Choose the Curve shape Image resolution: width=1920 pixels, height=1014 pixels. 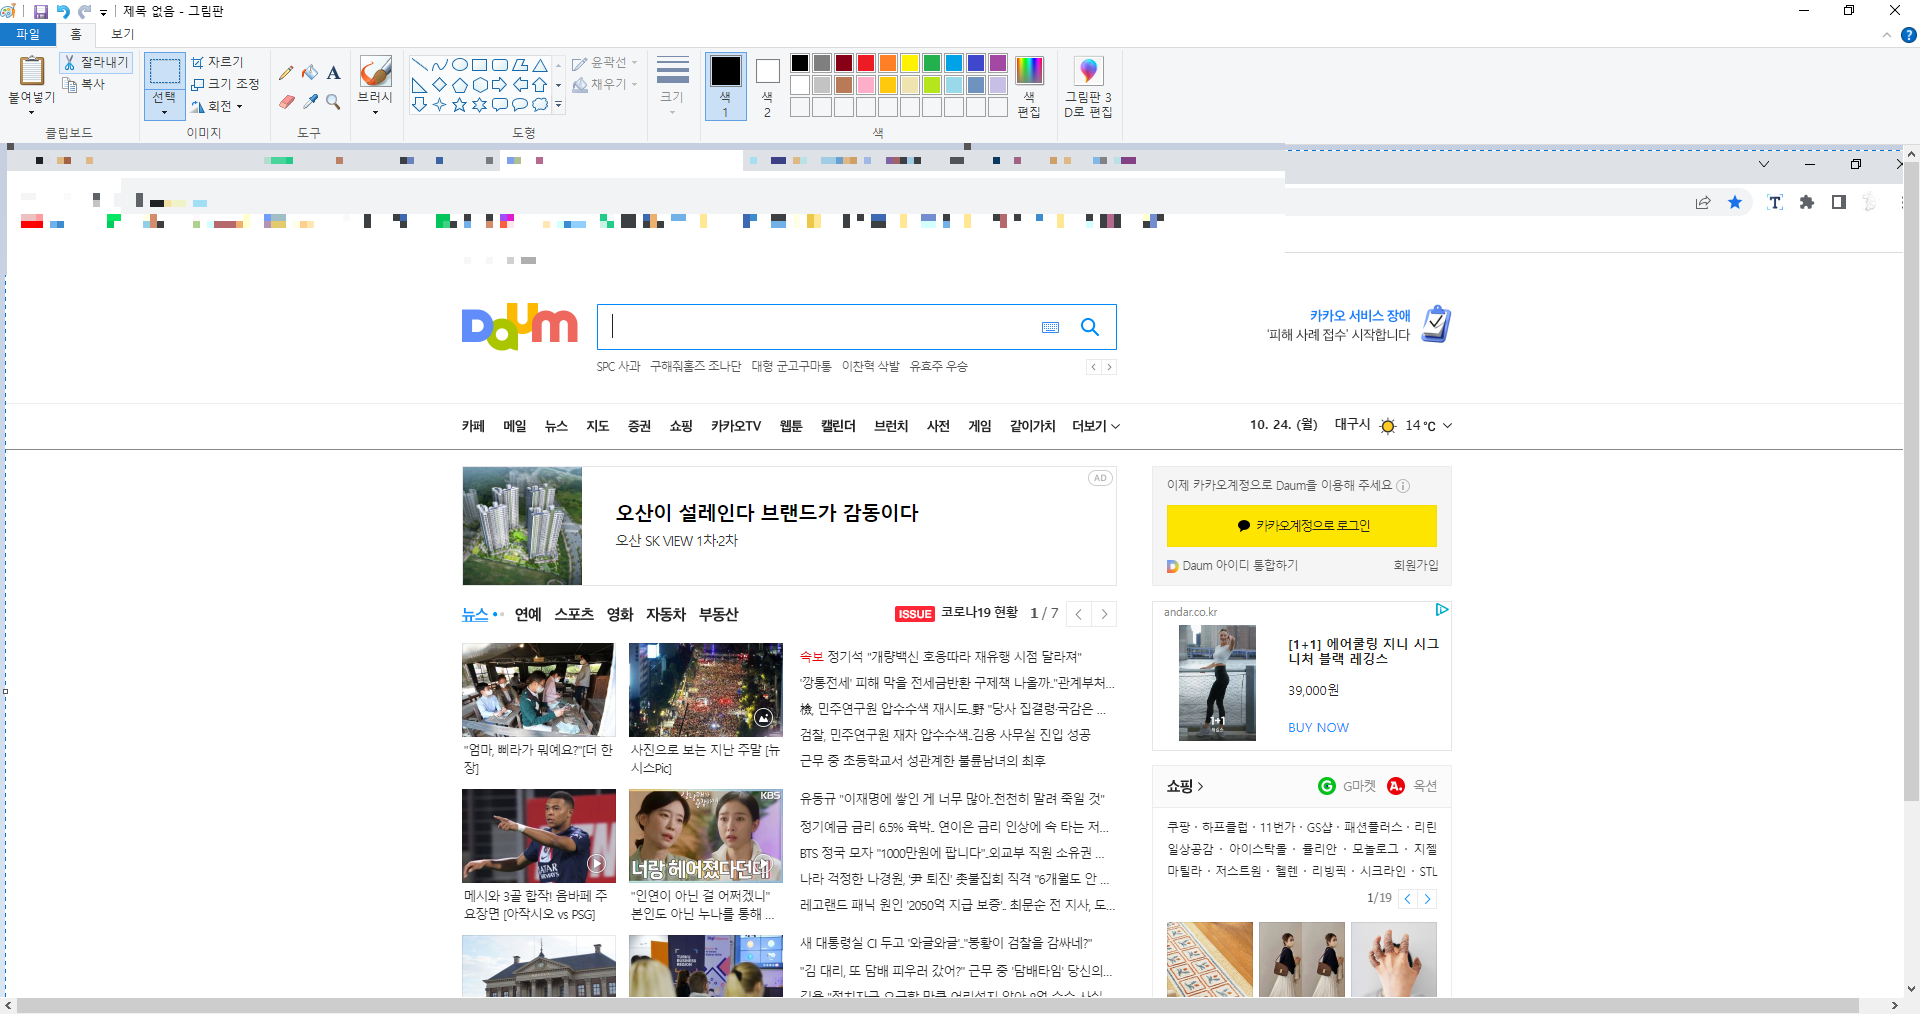coord(439,65)
